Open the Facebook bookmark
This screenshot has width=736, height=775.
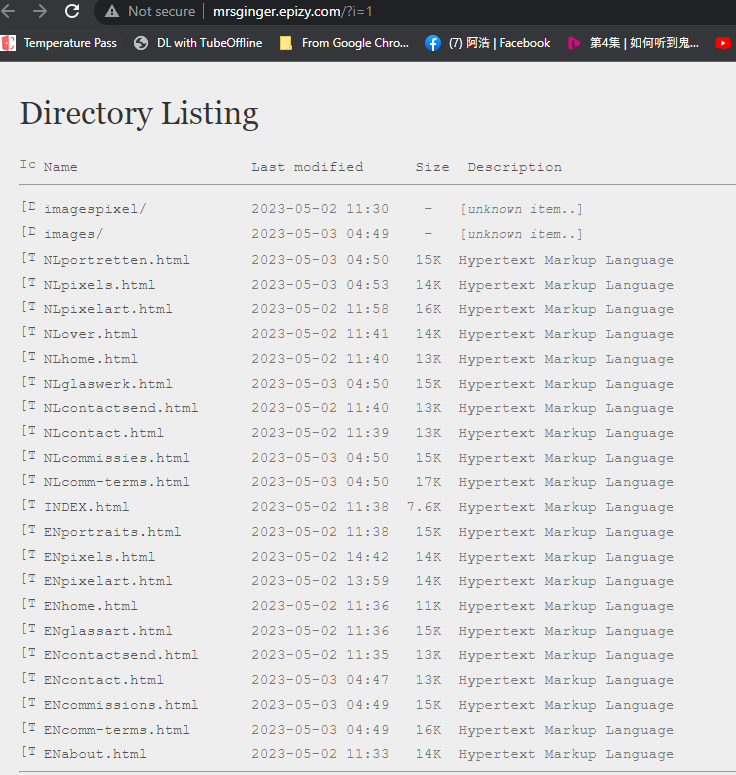tap(488, 43)
